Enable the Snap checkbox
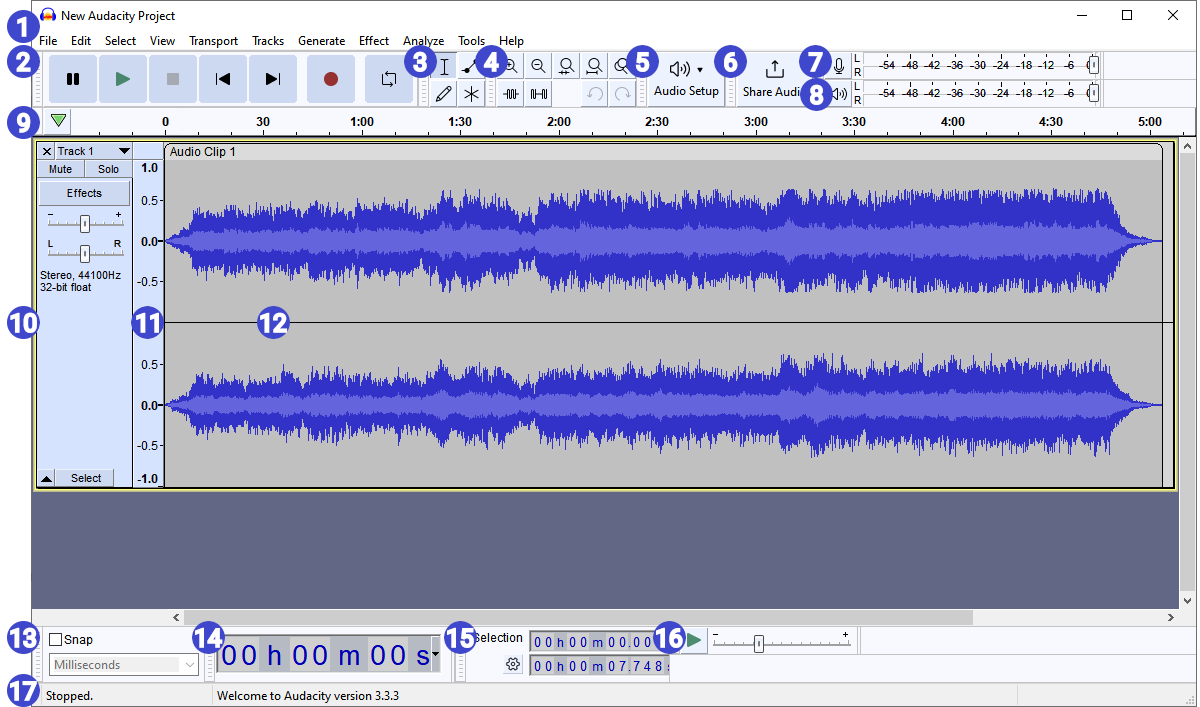 coord(56,639)
